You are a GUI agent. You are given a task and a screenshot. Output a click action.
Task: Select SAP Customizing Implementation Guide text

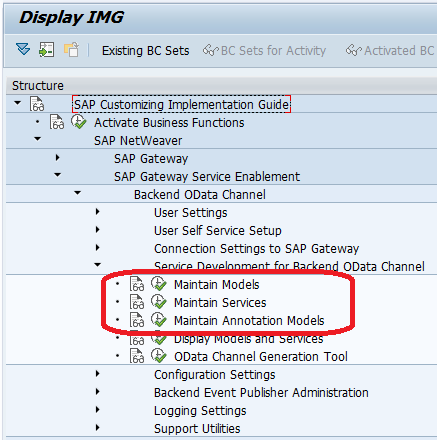[x=181, y=104]
